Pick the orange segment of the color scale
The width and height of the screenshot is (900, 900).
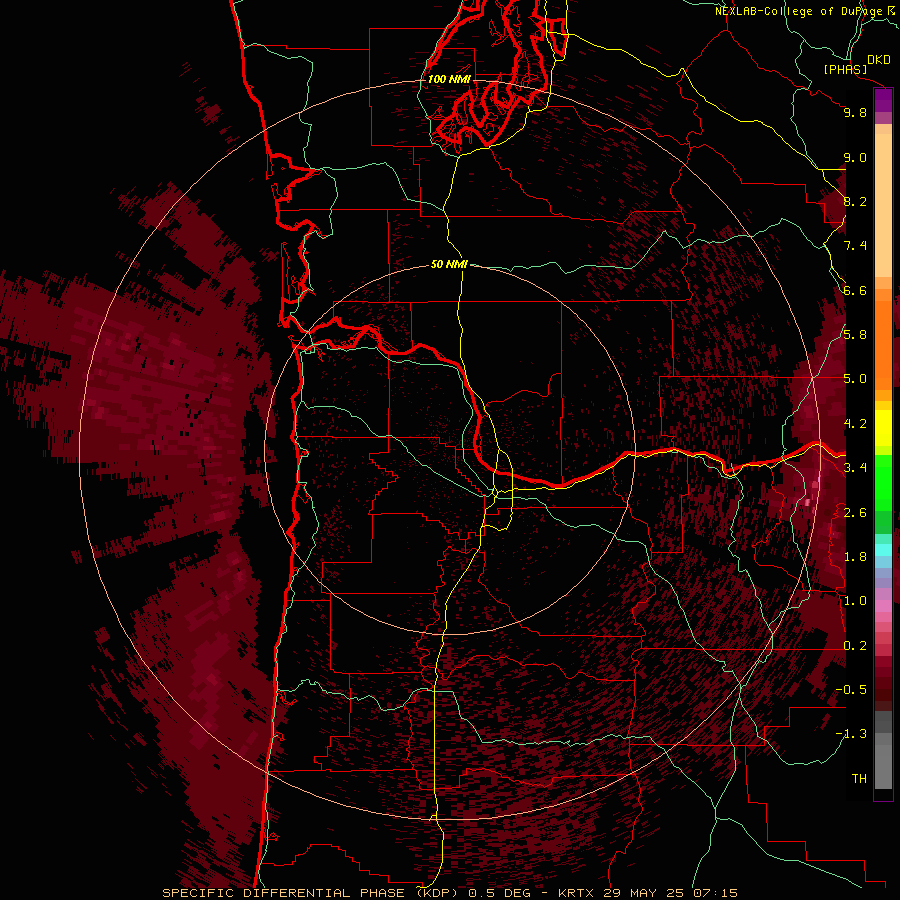point(883,344)
